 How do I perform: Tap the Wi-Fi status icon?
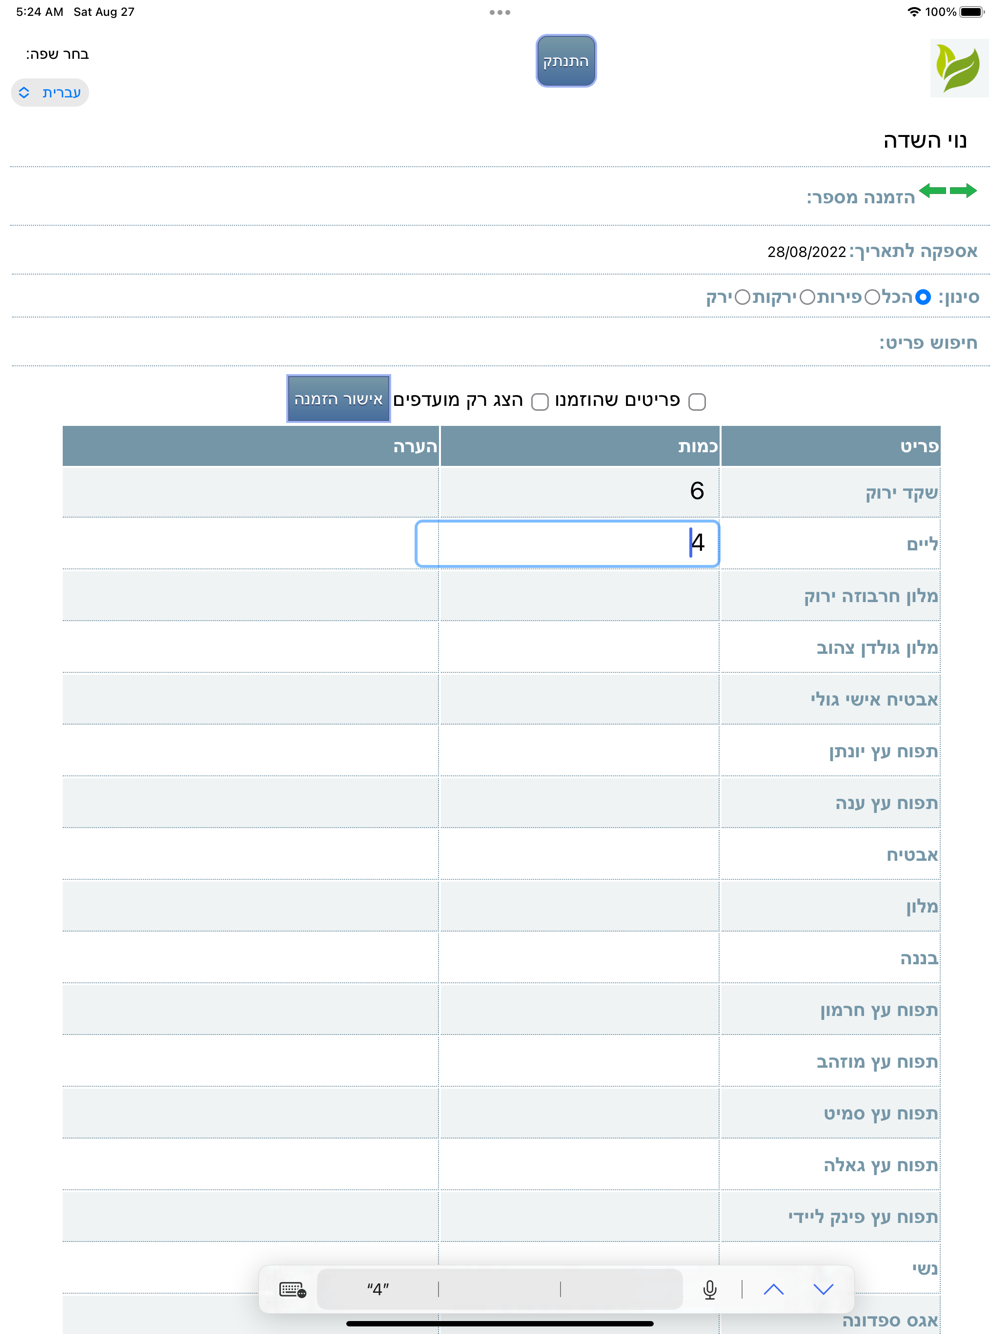[x=913, y=12]
